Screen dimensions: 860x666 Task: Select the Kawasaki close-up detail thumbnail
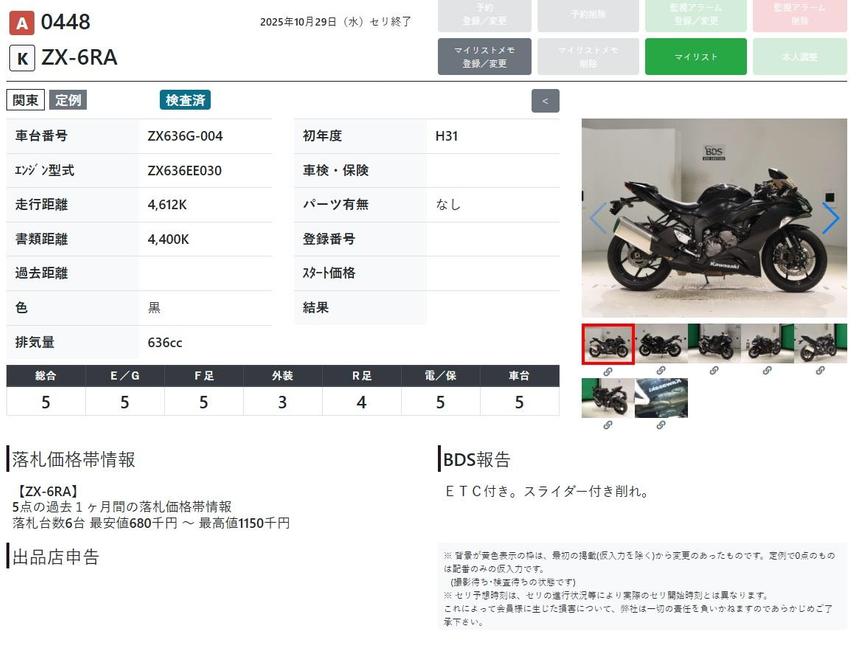tap(661, 398)
